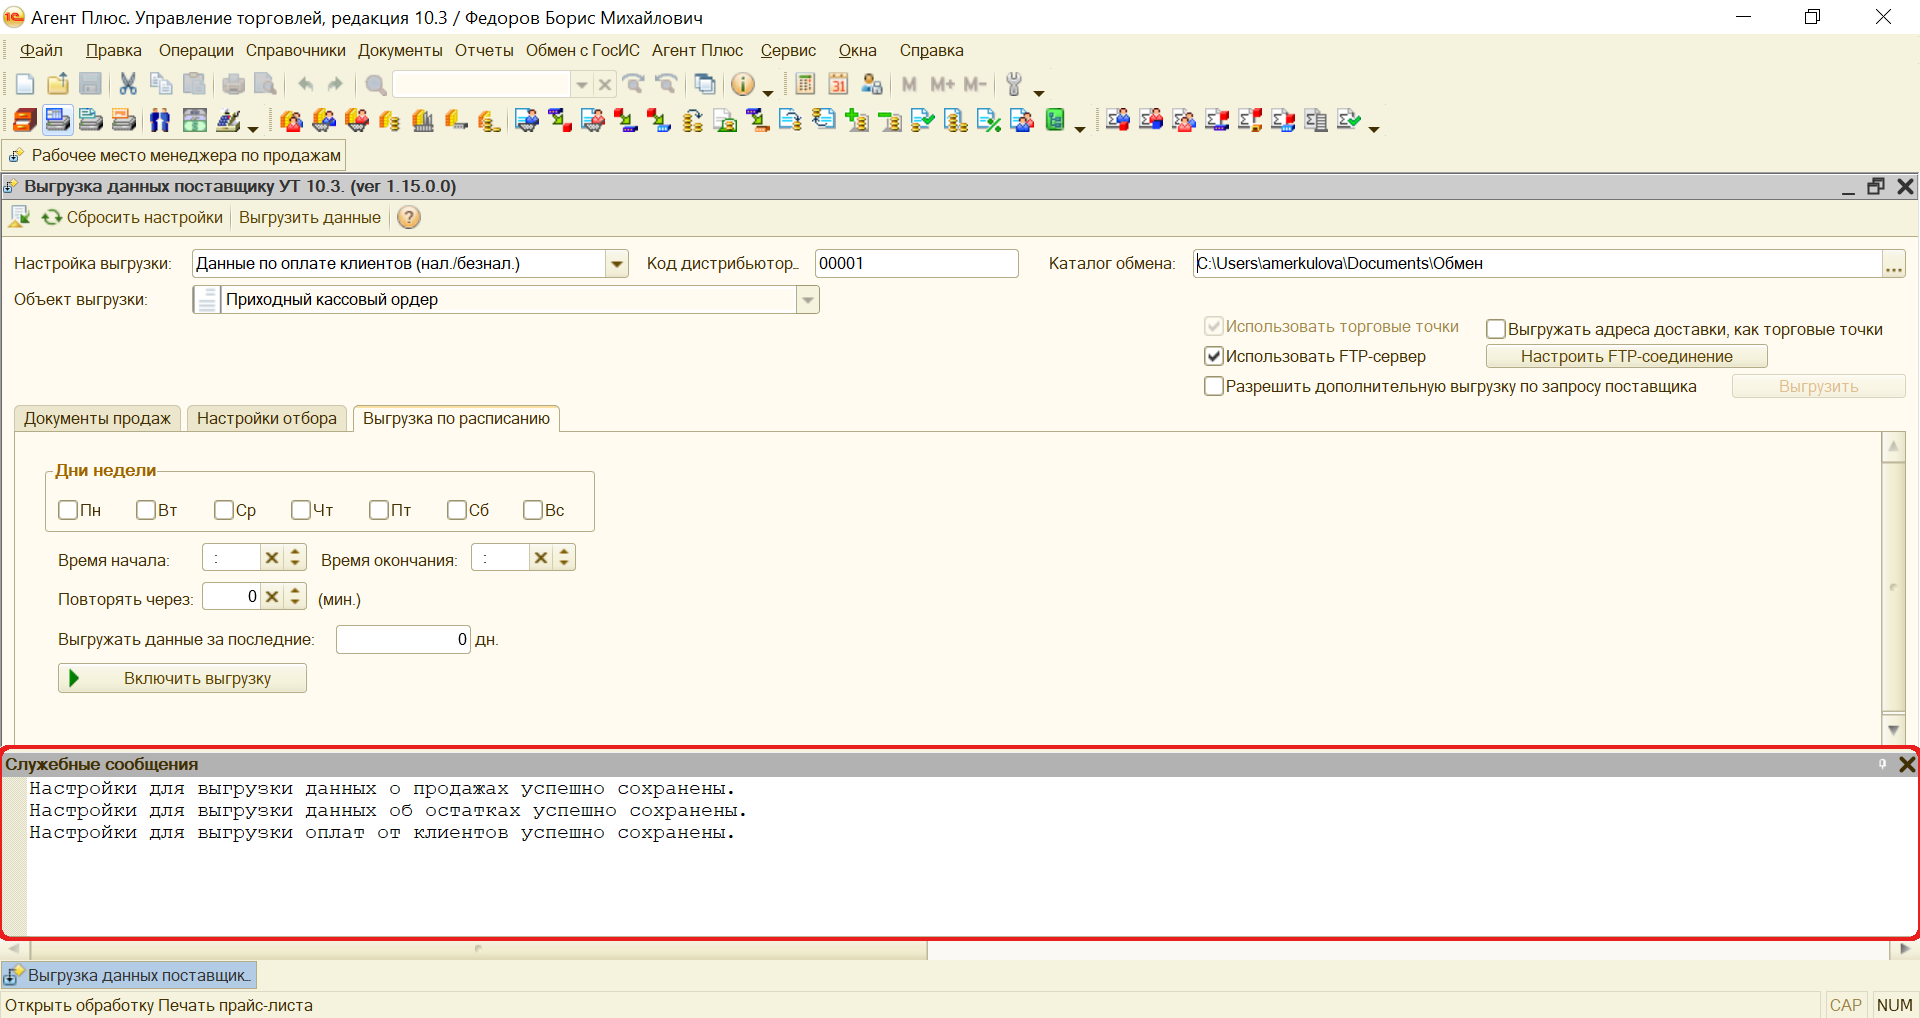Uncheck Использовать FTP-сервер checkbox
The width and height of the screenshot is (1920, 1018).
pyautogui.click(x=1214, y=356)
